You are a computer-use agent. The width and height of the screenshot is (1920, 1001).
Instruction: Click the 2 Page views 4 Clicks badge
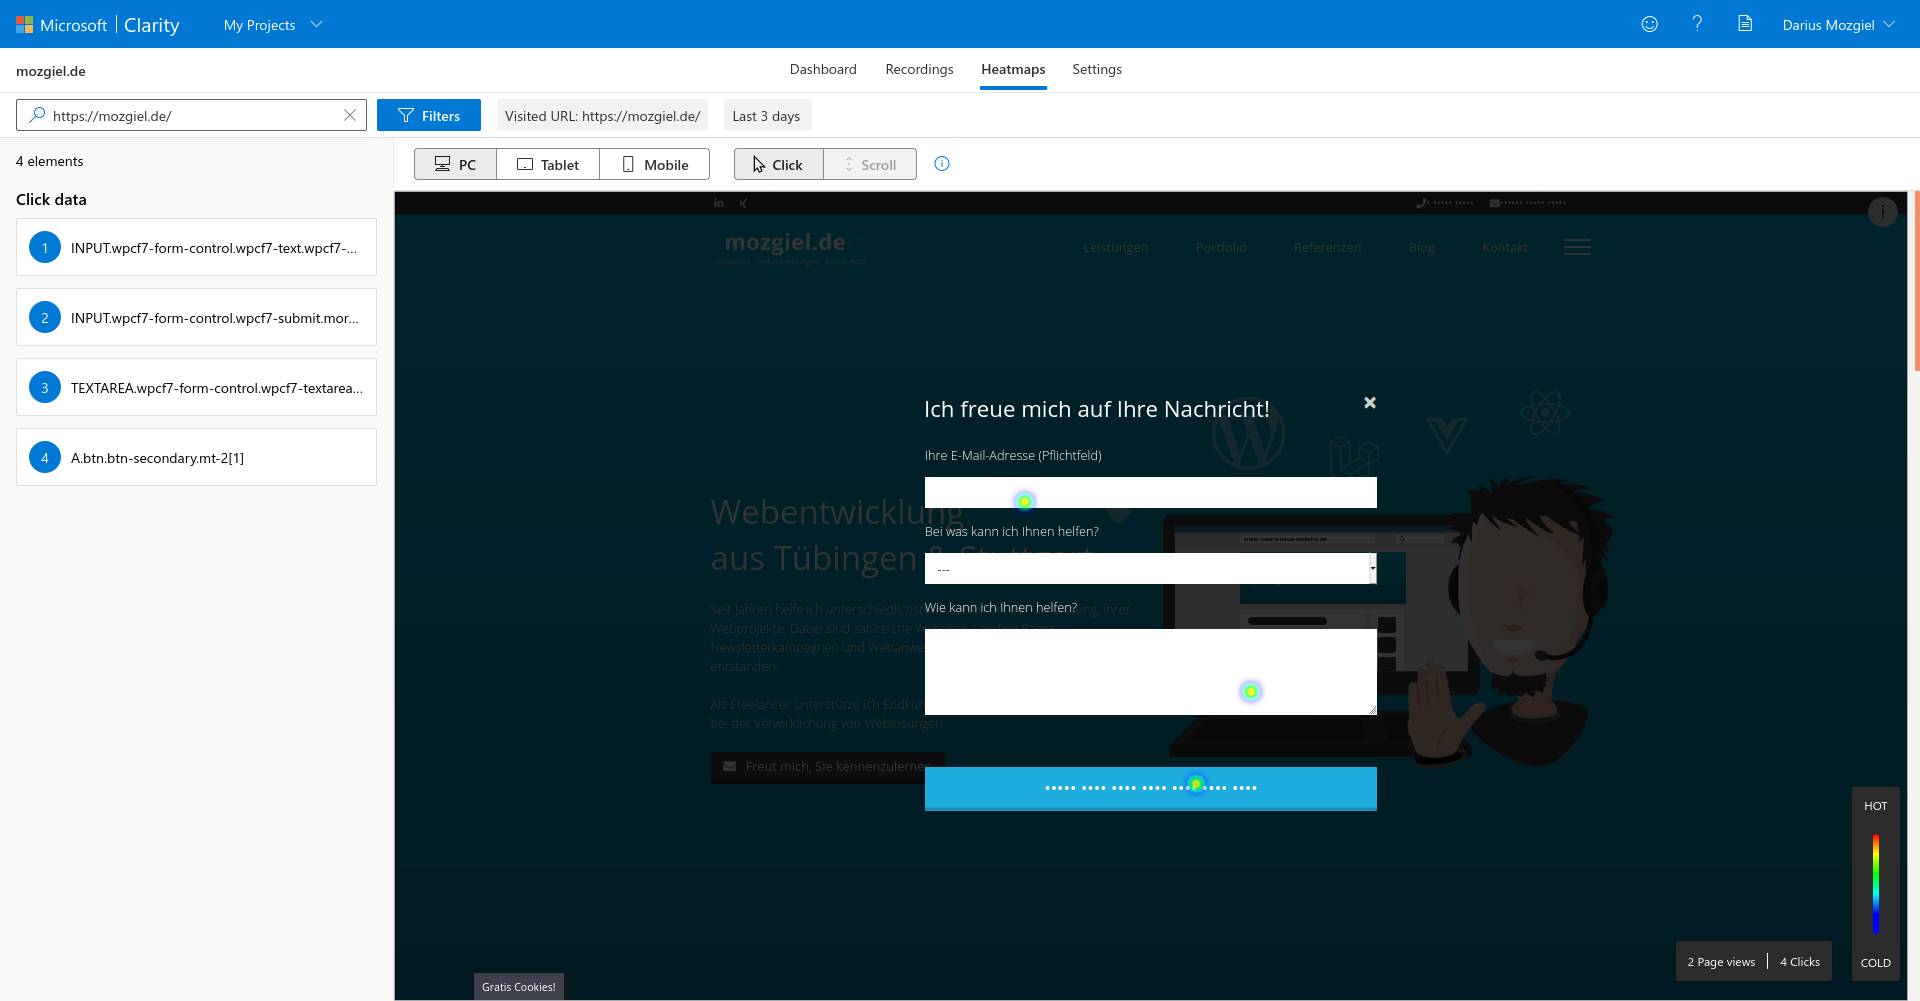coord(1753,961)
